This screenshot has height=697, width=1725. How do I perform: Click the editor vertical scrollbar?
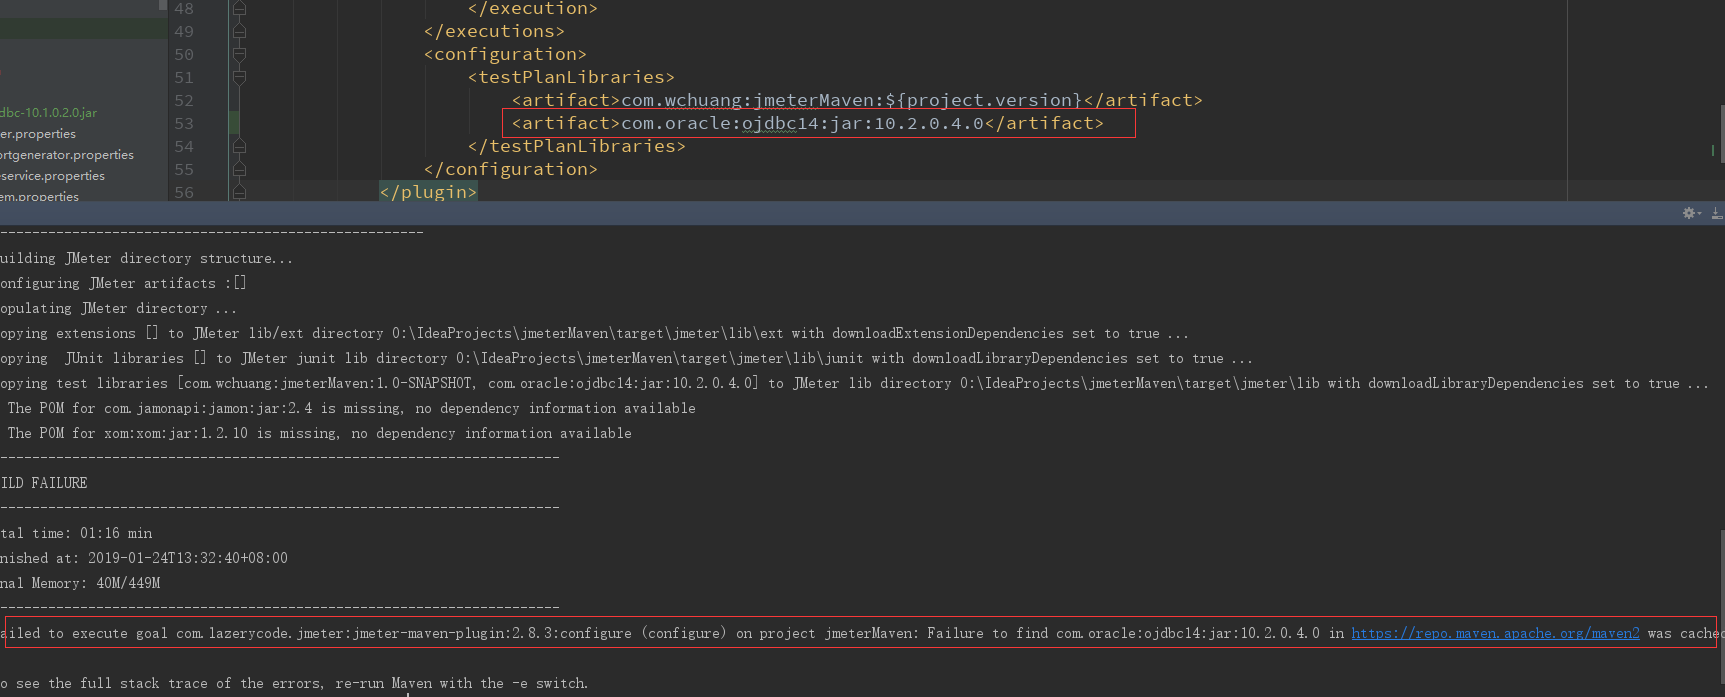[1721, 135]
